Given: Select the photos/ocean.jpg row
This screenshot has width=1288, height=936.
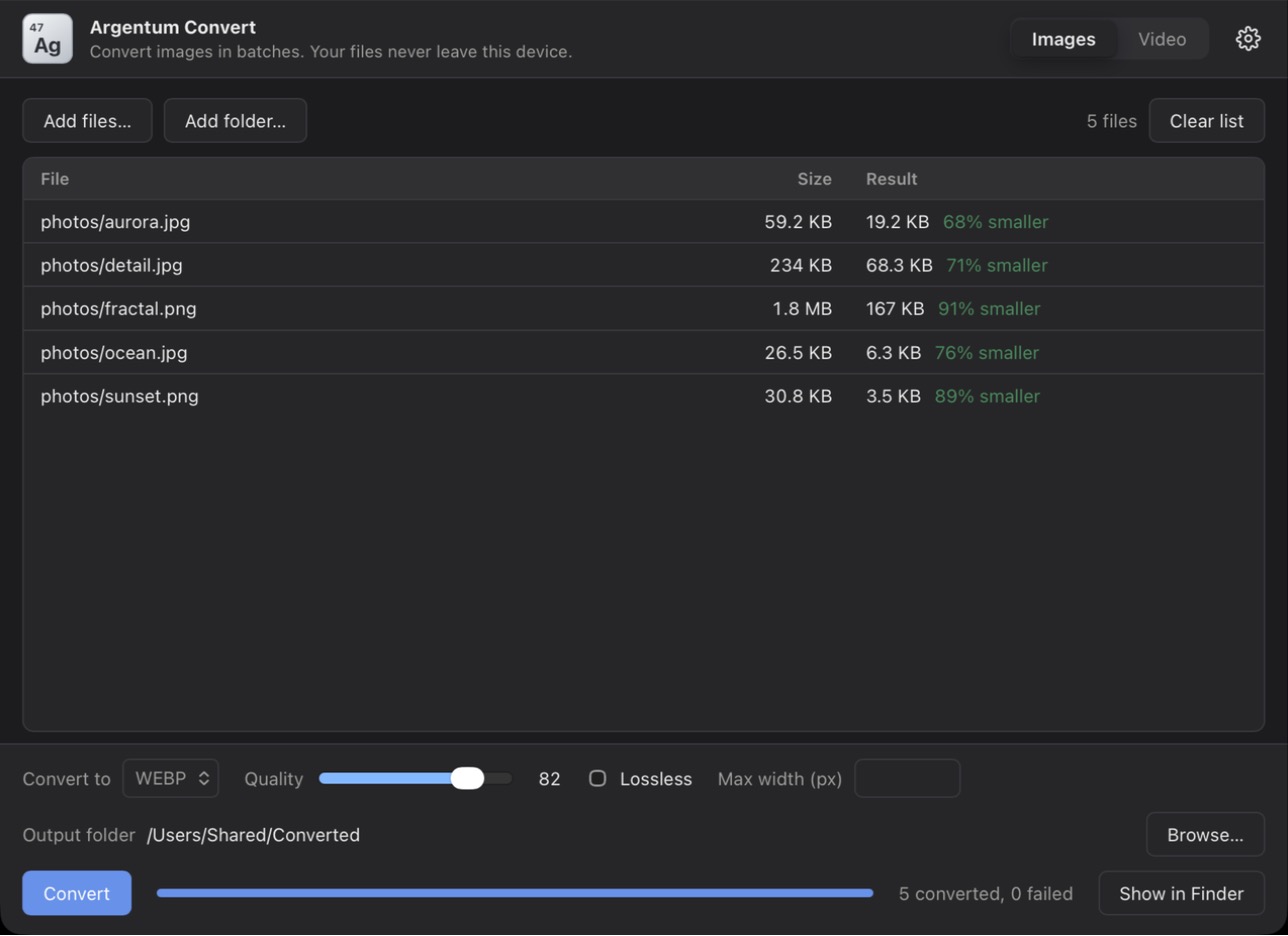Looking at the screenshot, I should [x=644, y=353].
